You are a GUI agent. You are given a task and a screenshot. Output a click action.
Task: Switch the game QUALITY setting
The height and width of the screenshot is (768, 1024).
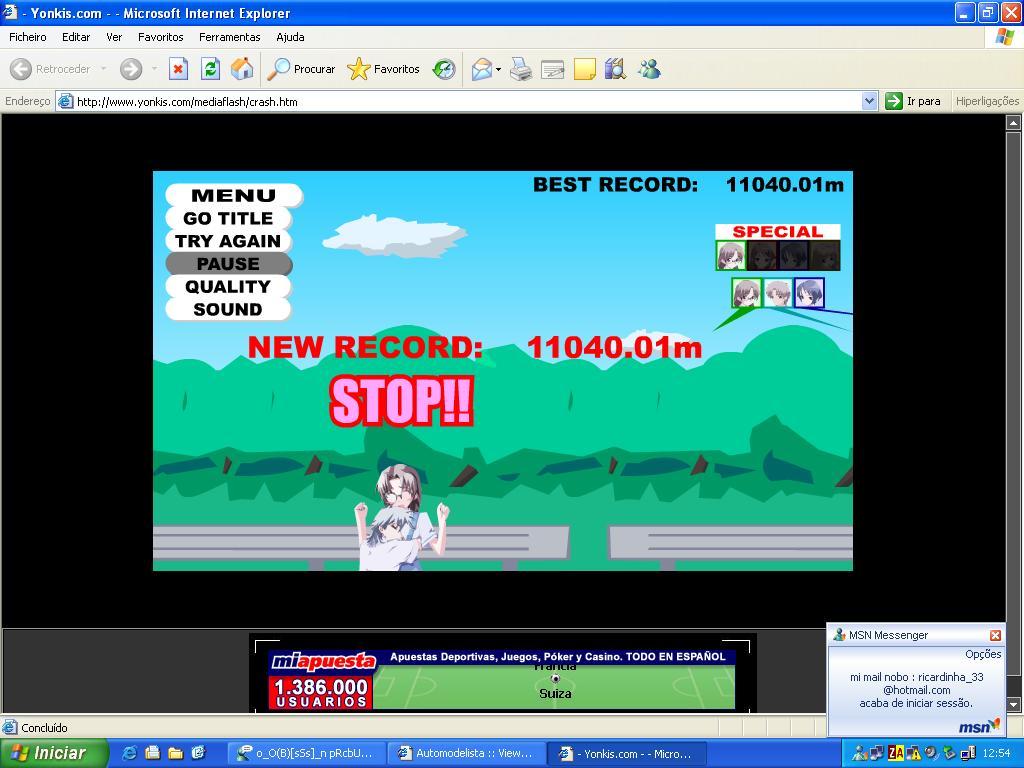(x=227, y=287)
